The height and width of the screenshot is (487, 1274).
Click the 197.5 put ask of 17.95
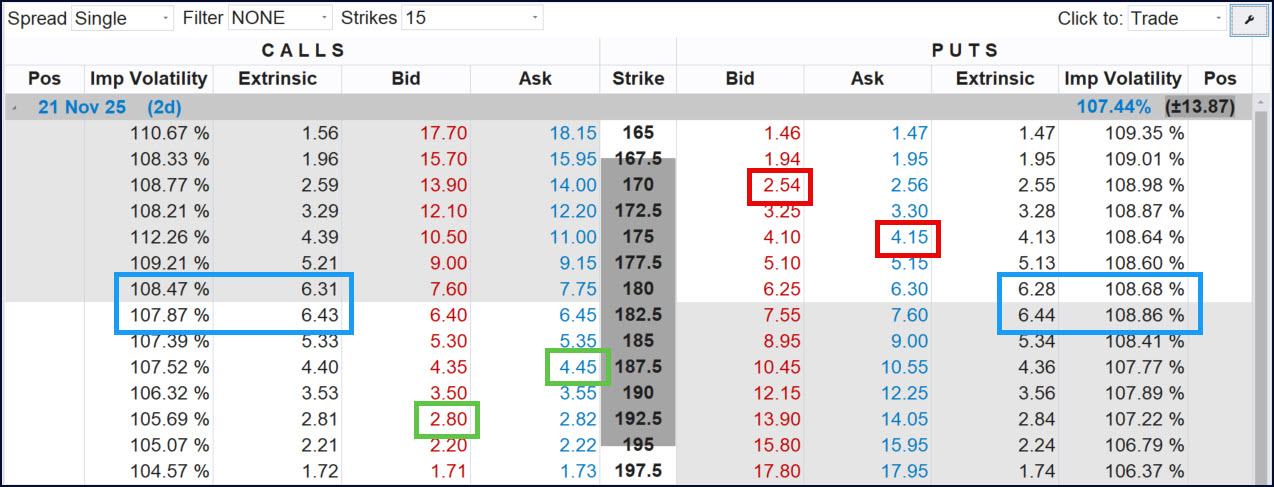click(906, 471)
